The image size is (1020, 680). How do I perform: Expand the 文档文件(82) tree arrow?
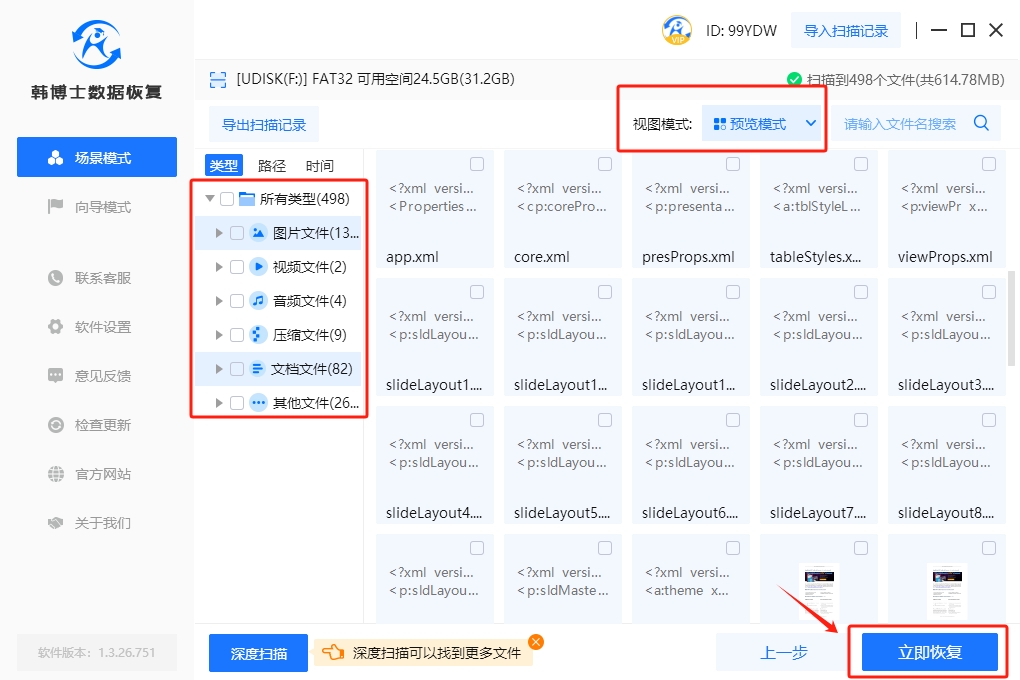click(219, 369)
